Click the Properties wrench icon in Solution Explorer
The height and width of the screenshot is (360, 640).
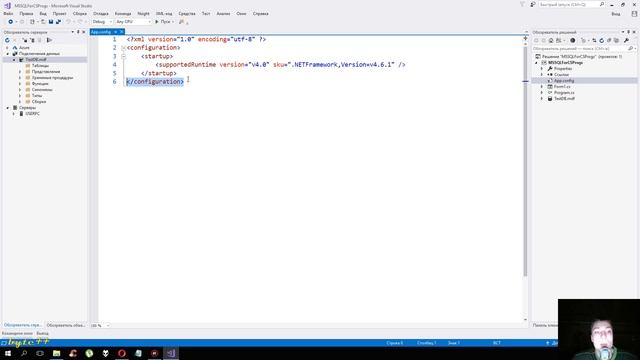click(x=626, y=40)
